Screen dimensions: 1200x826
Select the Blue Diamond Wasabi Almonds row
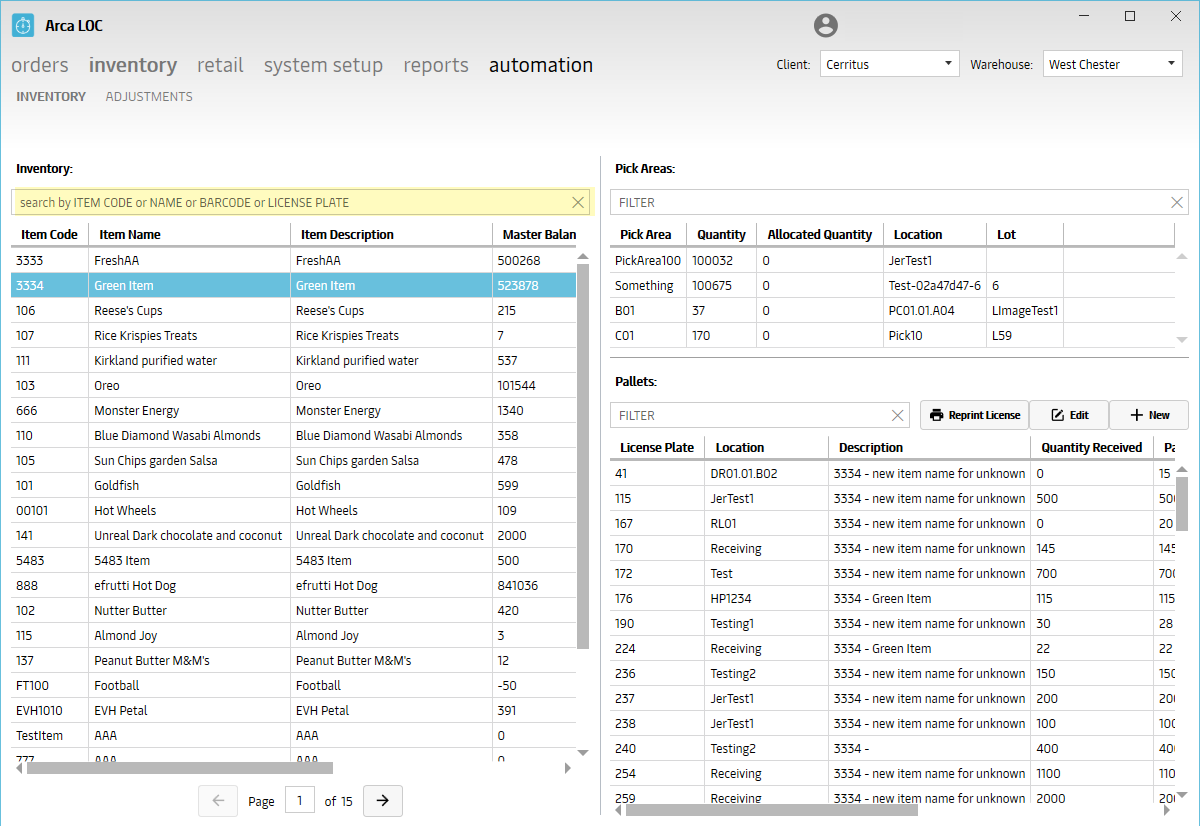pyautogui.click(x=294, y=436)
